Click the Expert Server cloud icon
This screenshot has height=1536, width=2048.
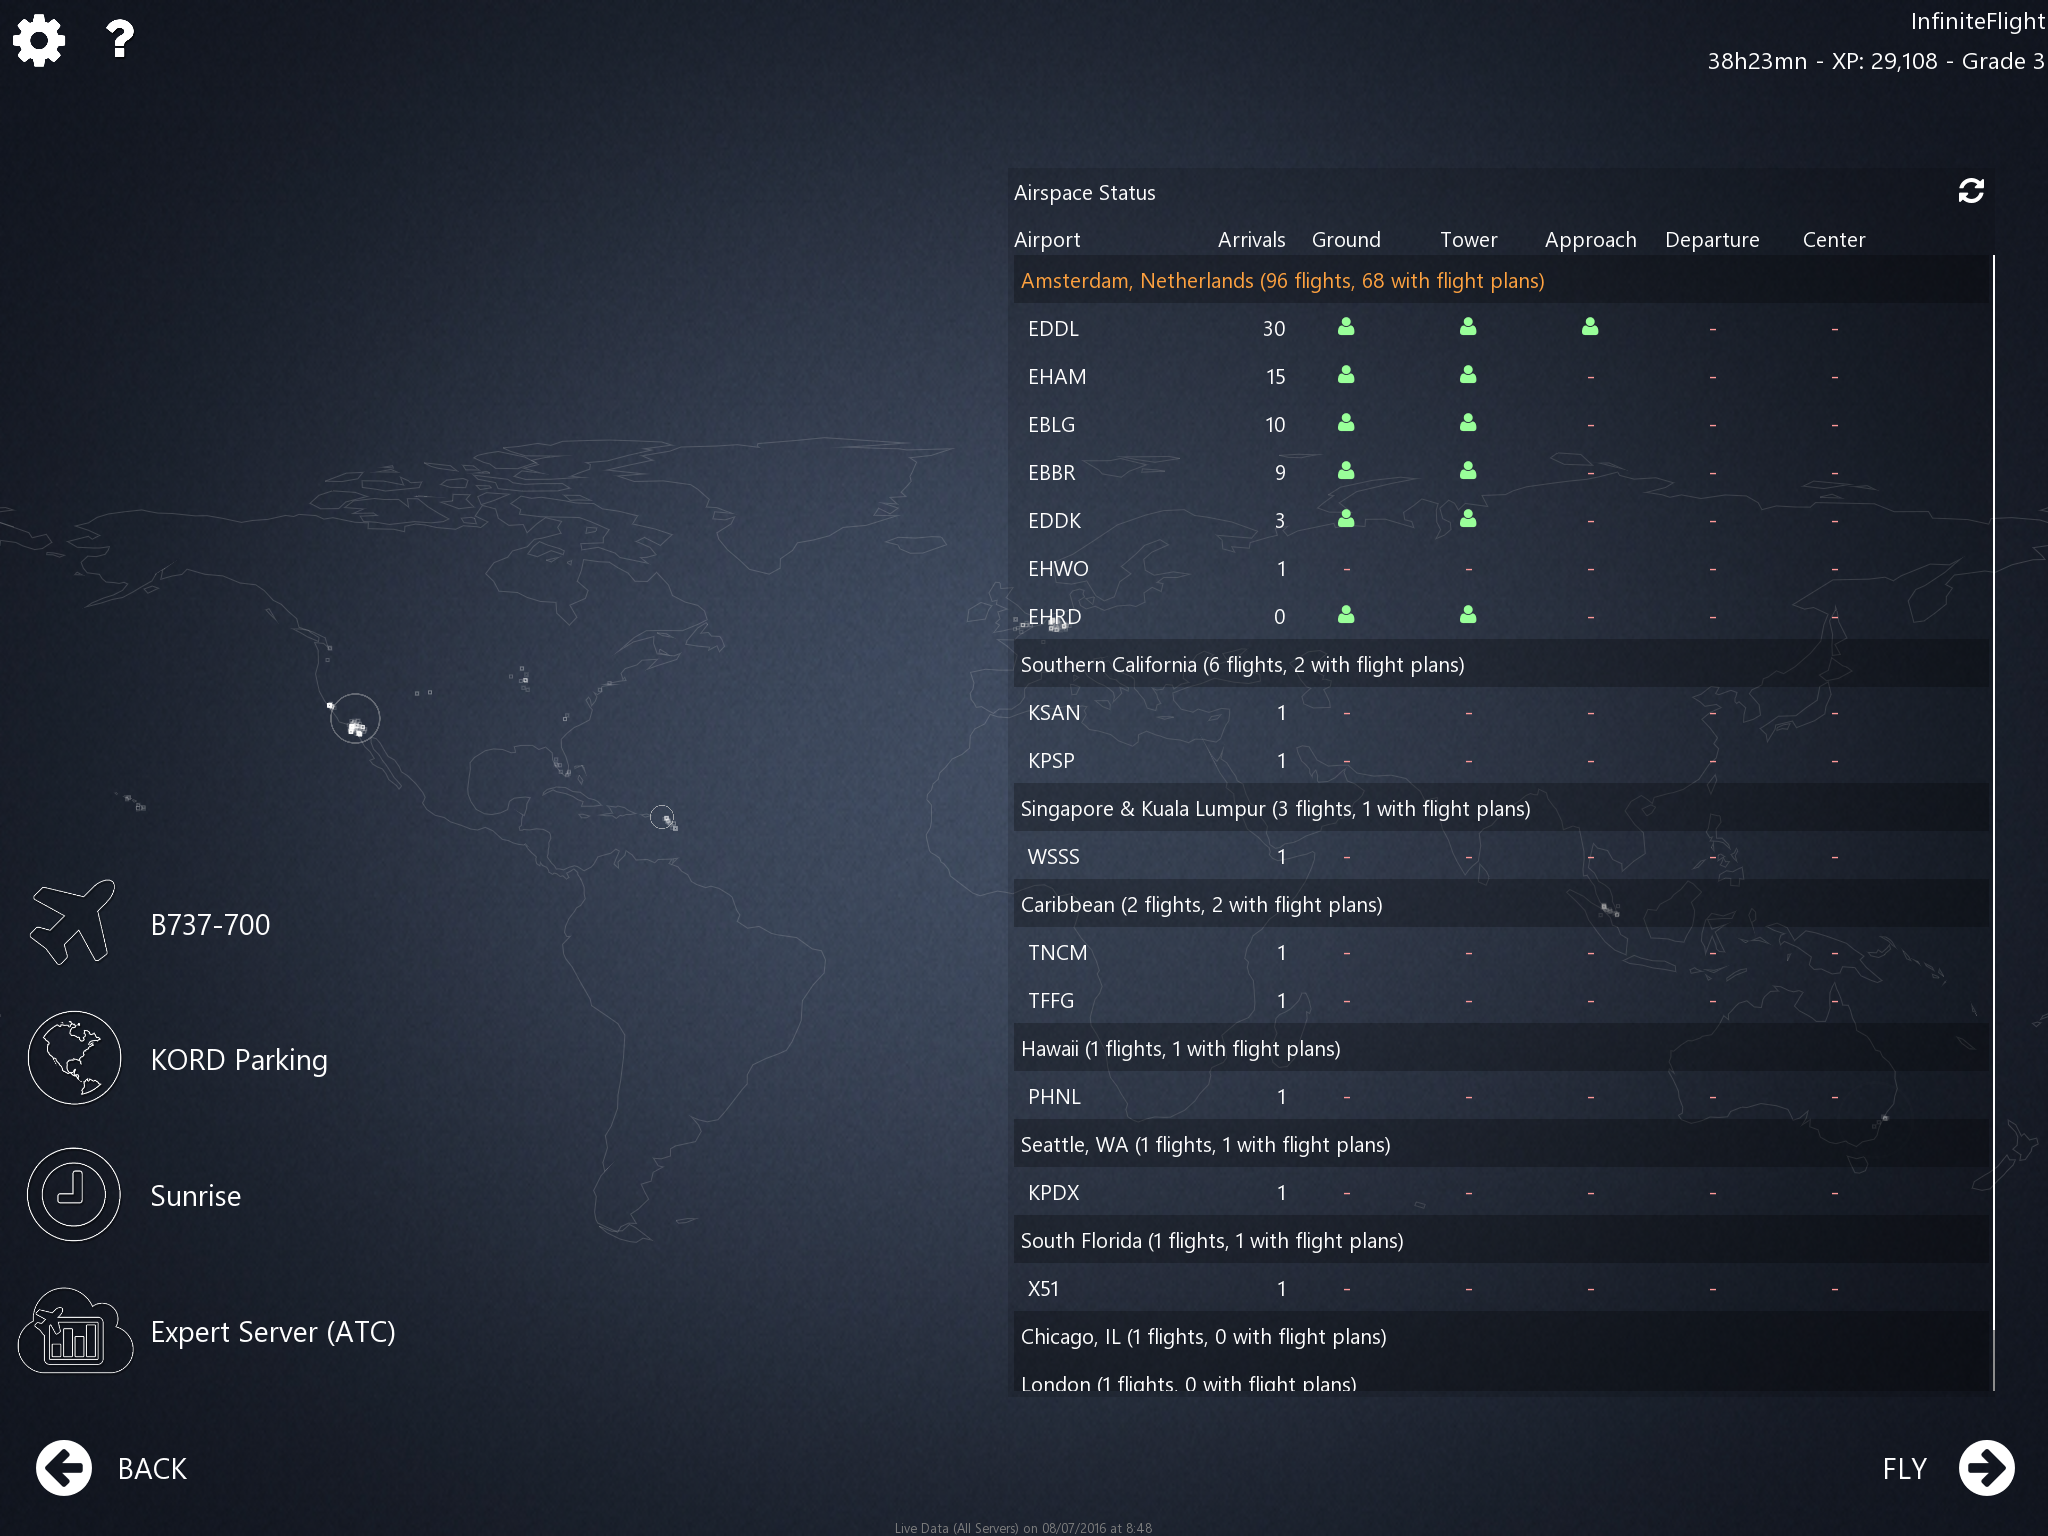coord(75,1331)
